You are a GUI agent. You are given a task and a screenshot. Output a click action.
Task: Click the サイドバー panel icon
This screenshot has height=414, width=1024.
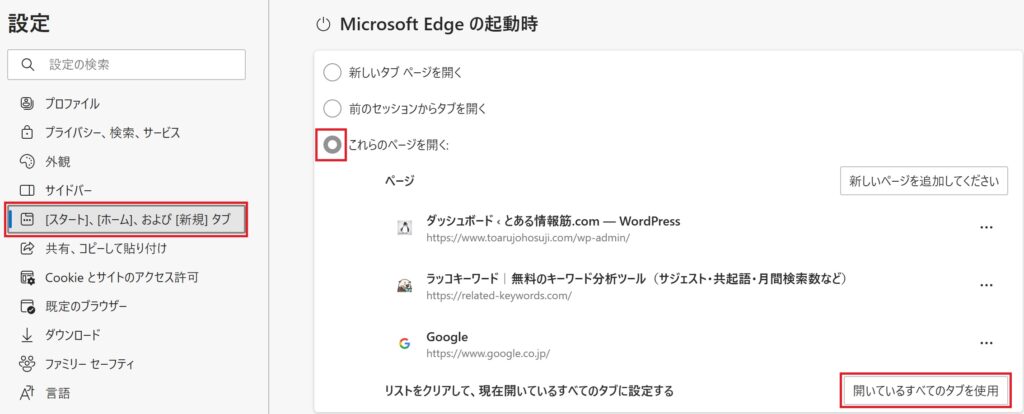[27, 191]
